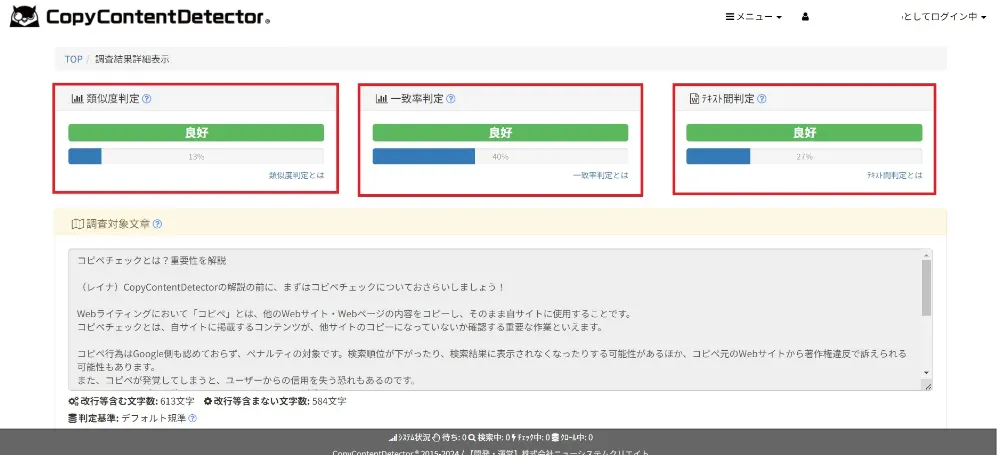Click 584文字 character count value
This screenshot has width=999, height=455.
pos(329,401)
